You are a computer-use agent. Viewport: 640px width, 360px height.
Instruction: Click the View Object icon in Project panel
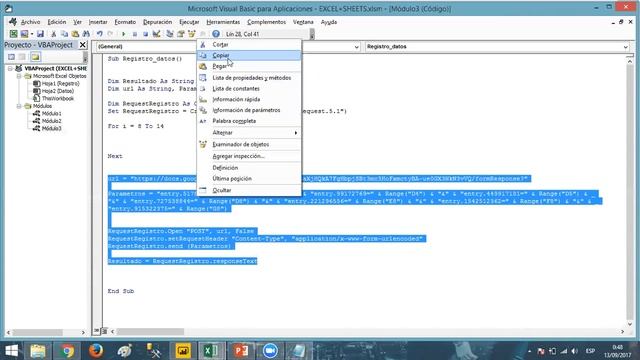(22, 57)
